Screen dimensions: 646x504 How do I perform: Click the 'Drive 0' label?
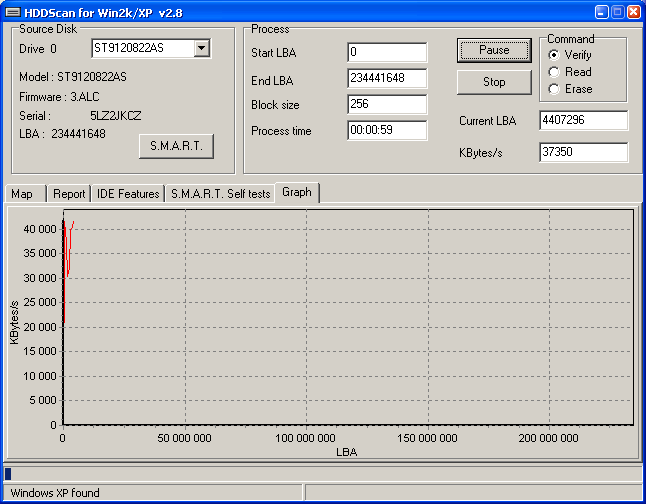point(38,49)
